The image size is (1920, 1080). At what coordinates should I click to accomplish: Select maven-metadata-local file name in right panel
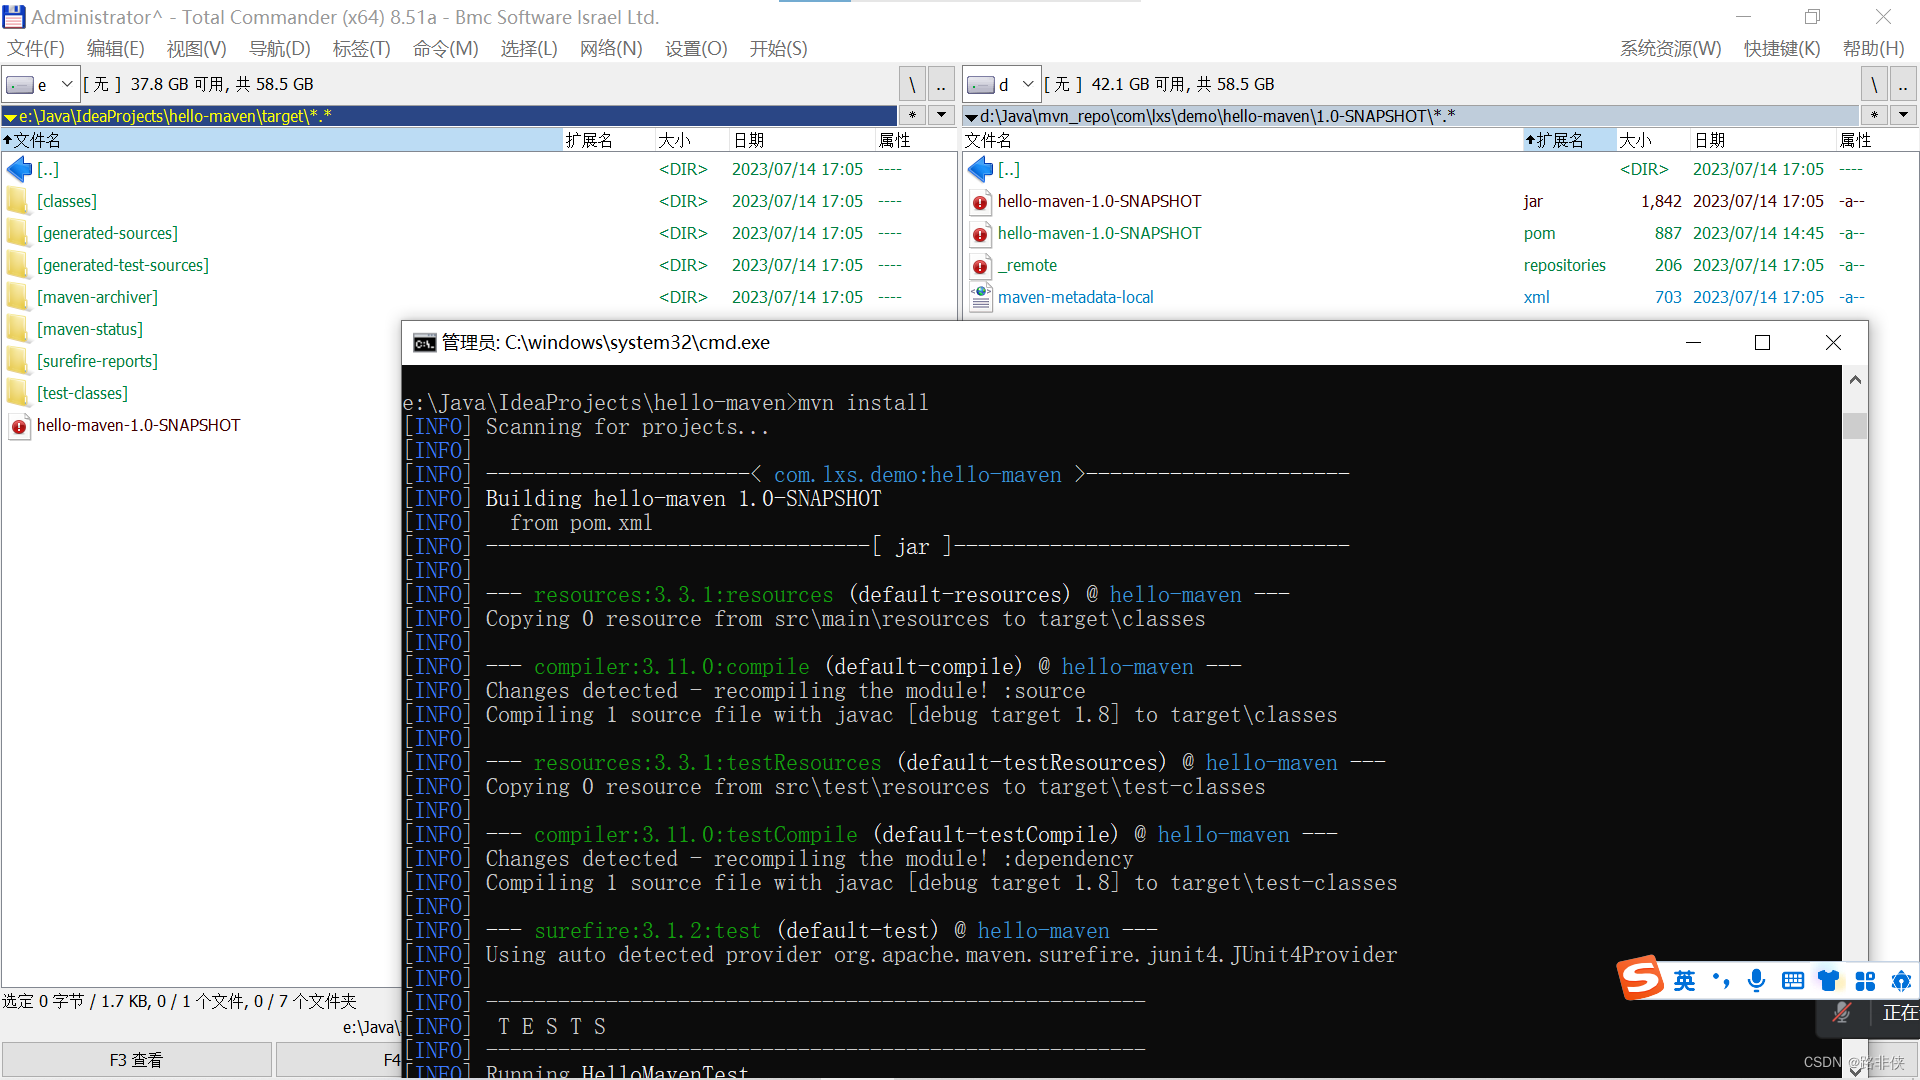(1075, 297)
